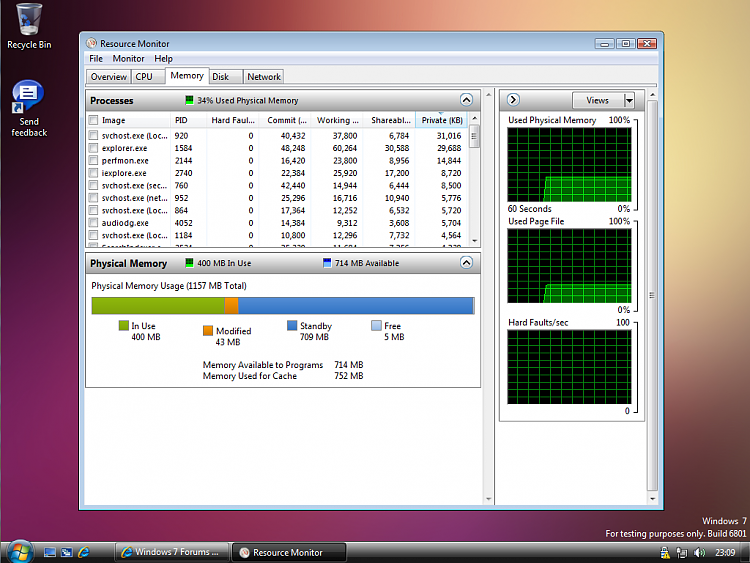
Task: Check the audiodg.exe checkbox
Action: [93, 222]
